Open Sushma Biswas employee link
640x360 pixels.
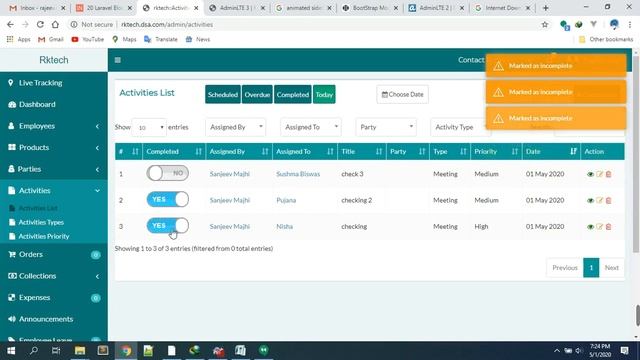pos(298,174)
